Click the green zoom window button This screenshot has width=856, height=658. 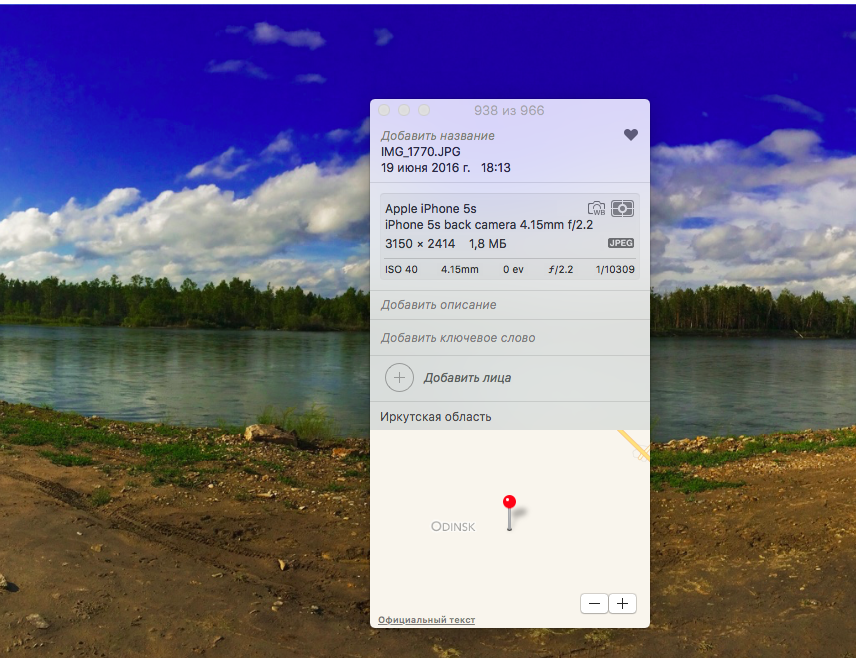(424, 110)
